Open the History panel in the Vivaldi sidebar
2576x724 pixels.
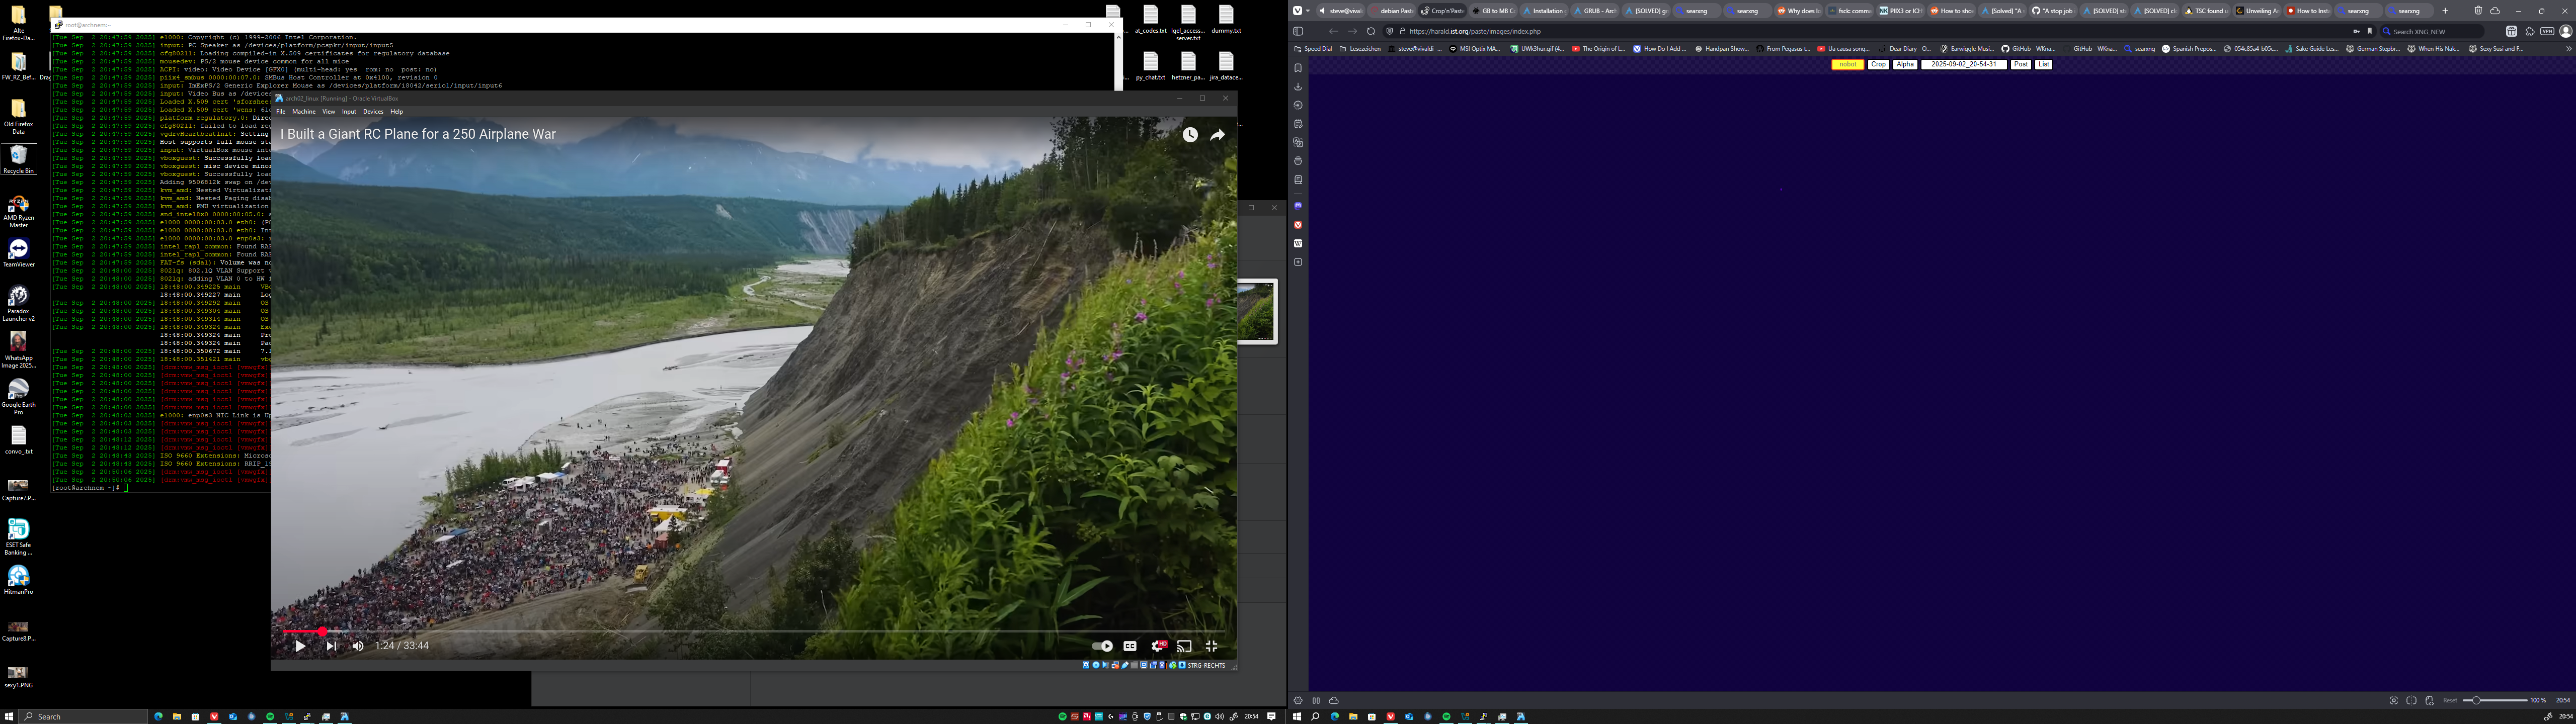[1298, 105]
